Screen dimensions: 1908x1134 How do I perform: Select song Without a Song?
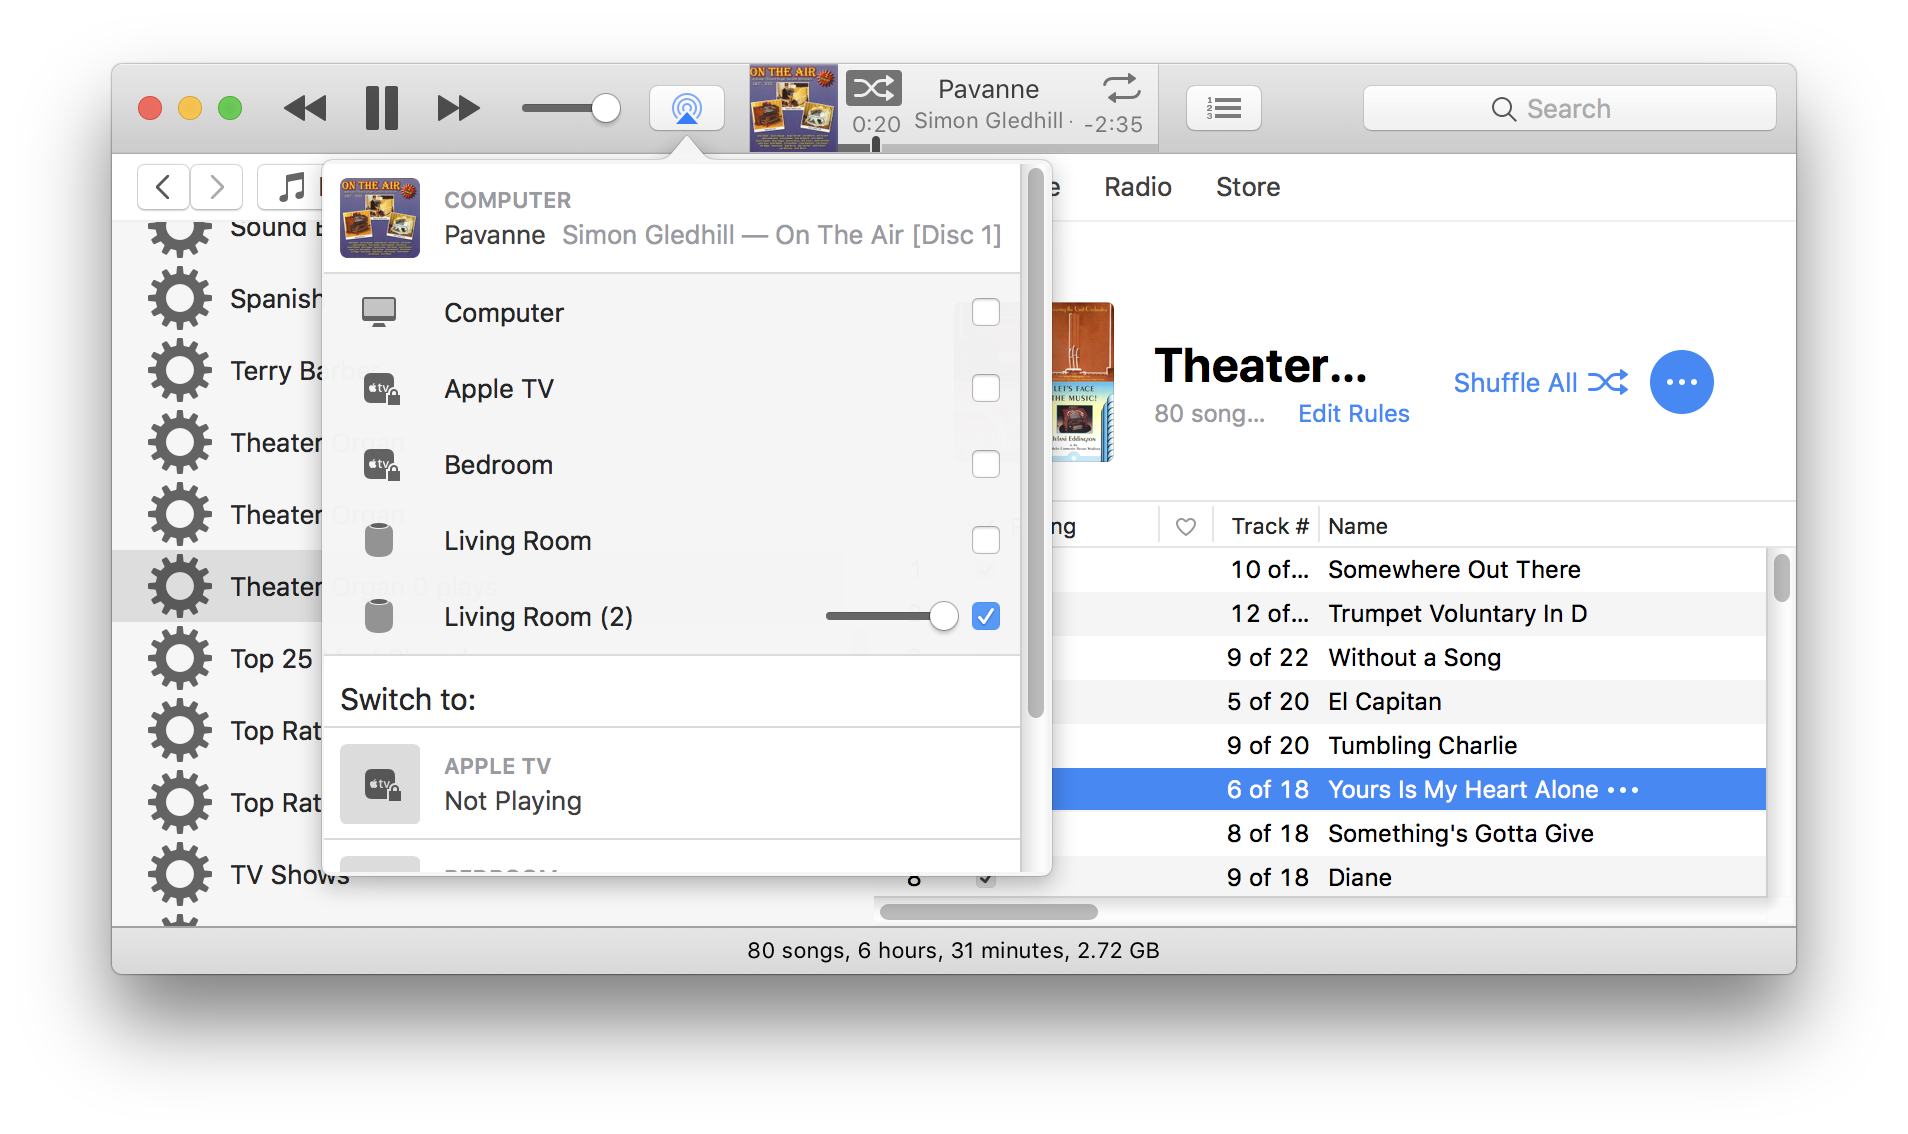pos(1414,658)
